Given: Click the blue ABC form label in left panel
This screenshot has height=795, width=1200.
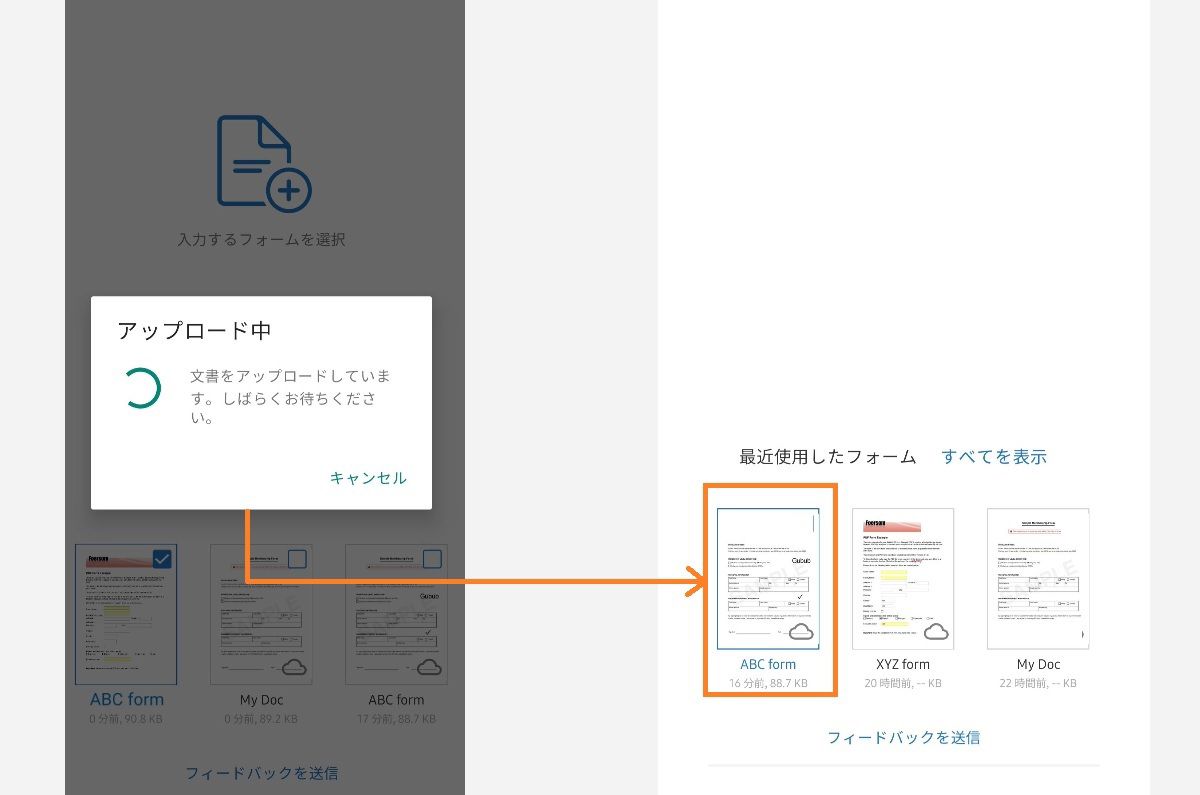Looking at the screenshot, I should point(126,699).
